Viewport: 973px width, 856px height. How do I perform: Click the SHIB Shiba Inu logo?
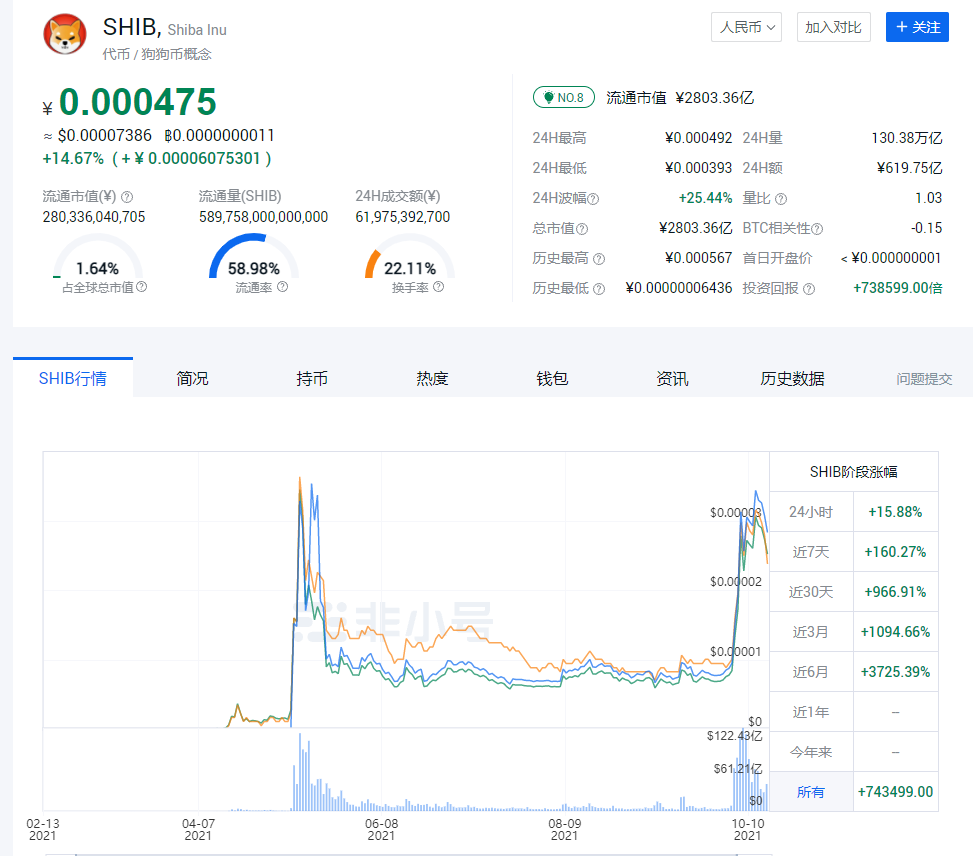pos(65,35)
